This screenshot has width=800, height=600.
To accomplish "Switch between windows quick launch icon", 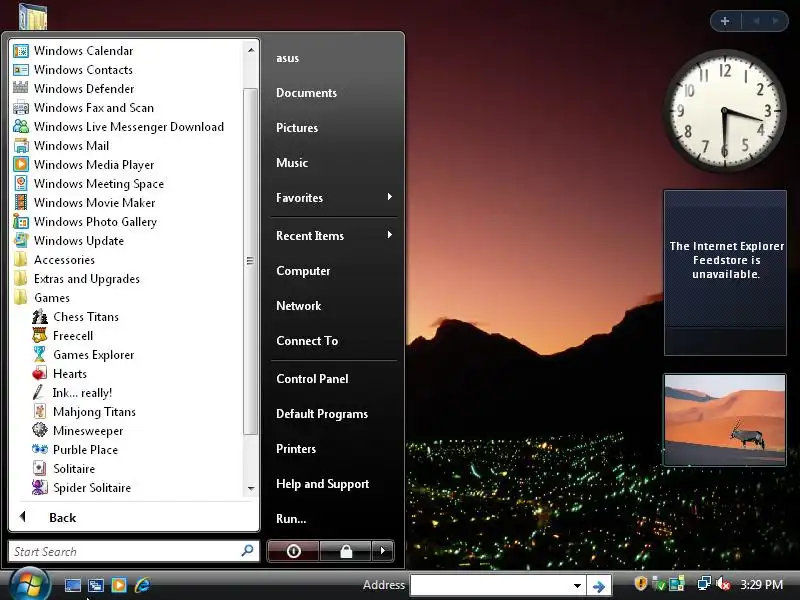I will coord(96,585).
